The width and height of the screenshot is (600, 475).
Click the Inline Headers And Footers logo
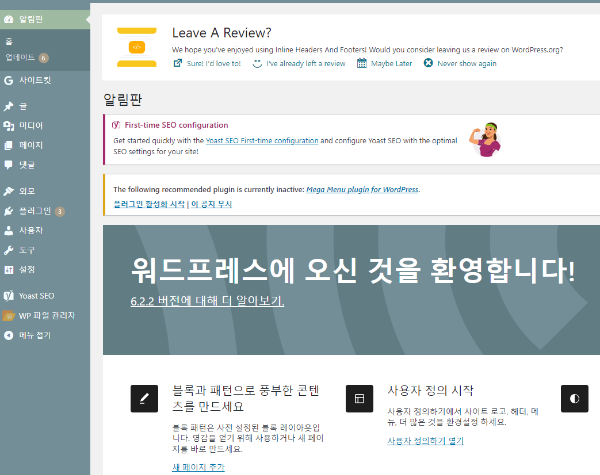pos(137,47)
